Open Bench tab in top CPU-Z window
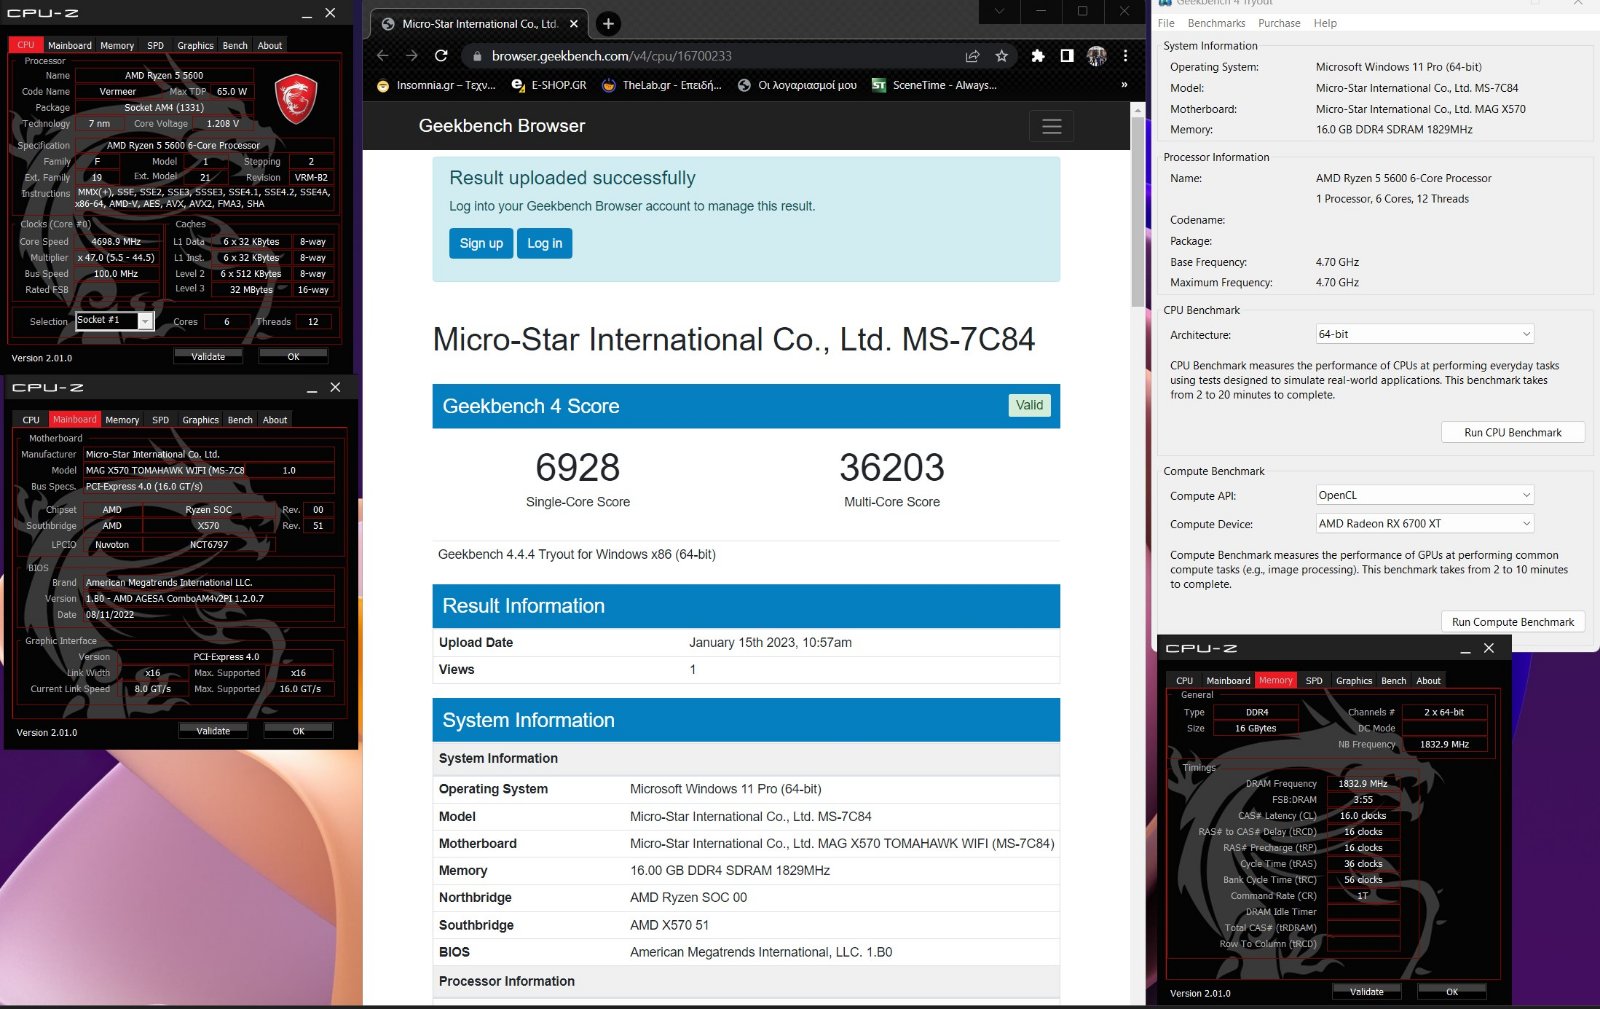 click(x=235, y=45)
